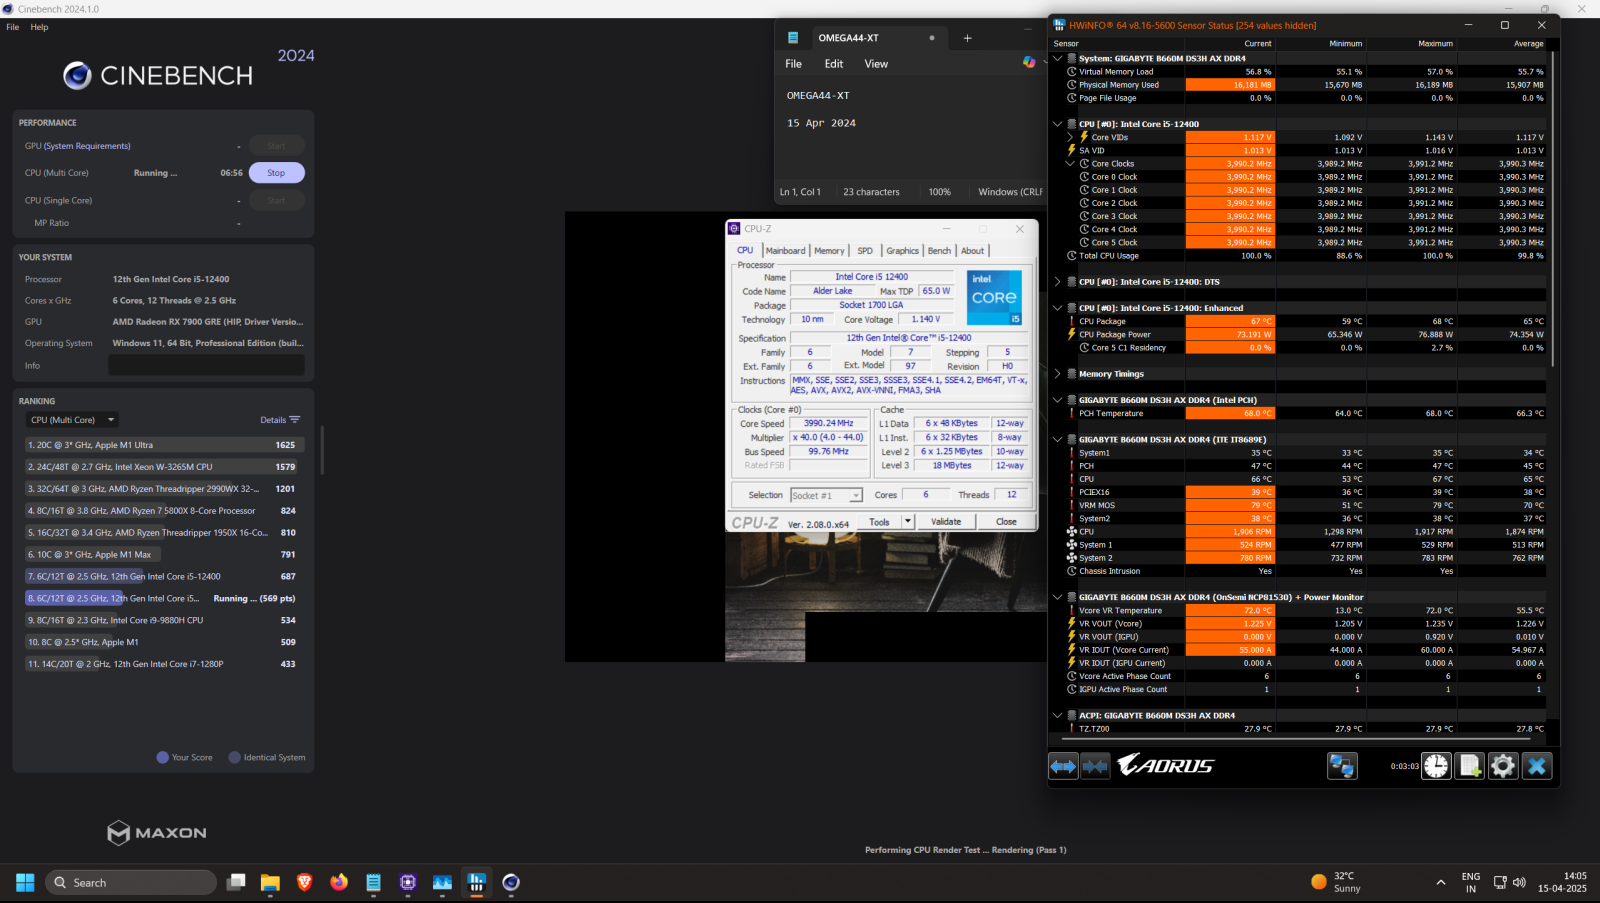Switch to CPU-Z Graphics tab

[902, 251]
